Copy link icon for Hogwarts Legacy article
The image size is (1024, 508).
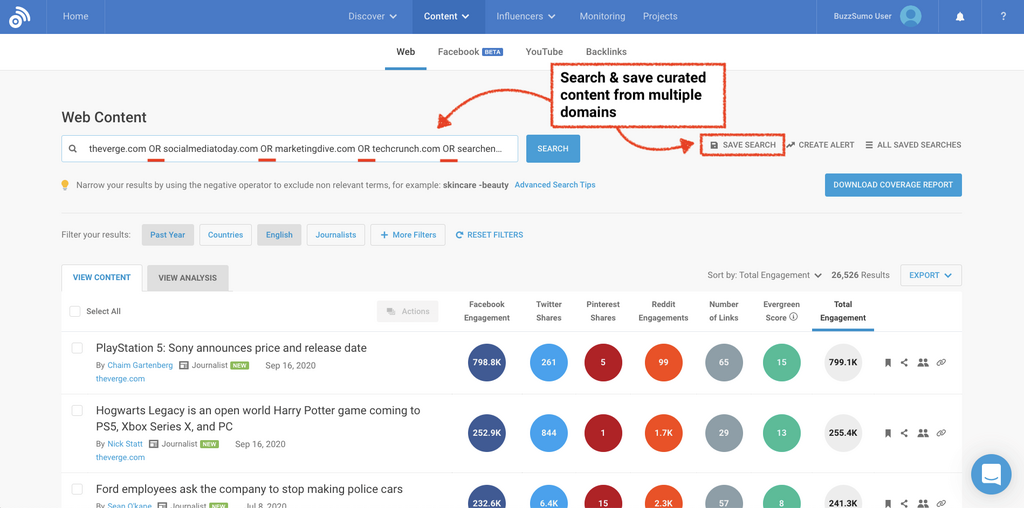(x=941, y=434)
